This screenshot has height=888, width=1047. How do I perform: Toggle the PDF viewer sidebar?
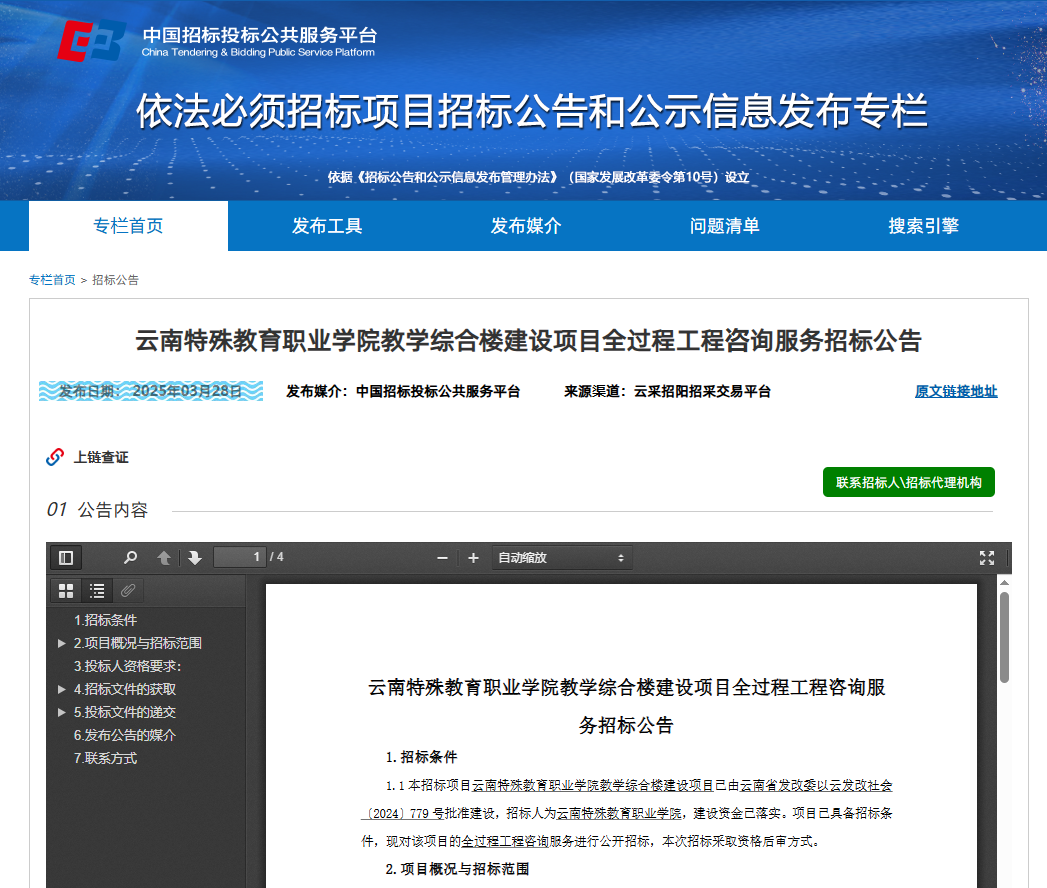tap(66, 557)
